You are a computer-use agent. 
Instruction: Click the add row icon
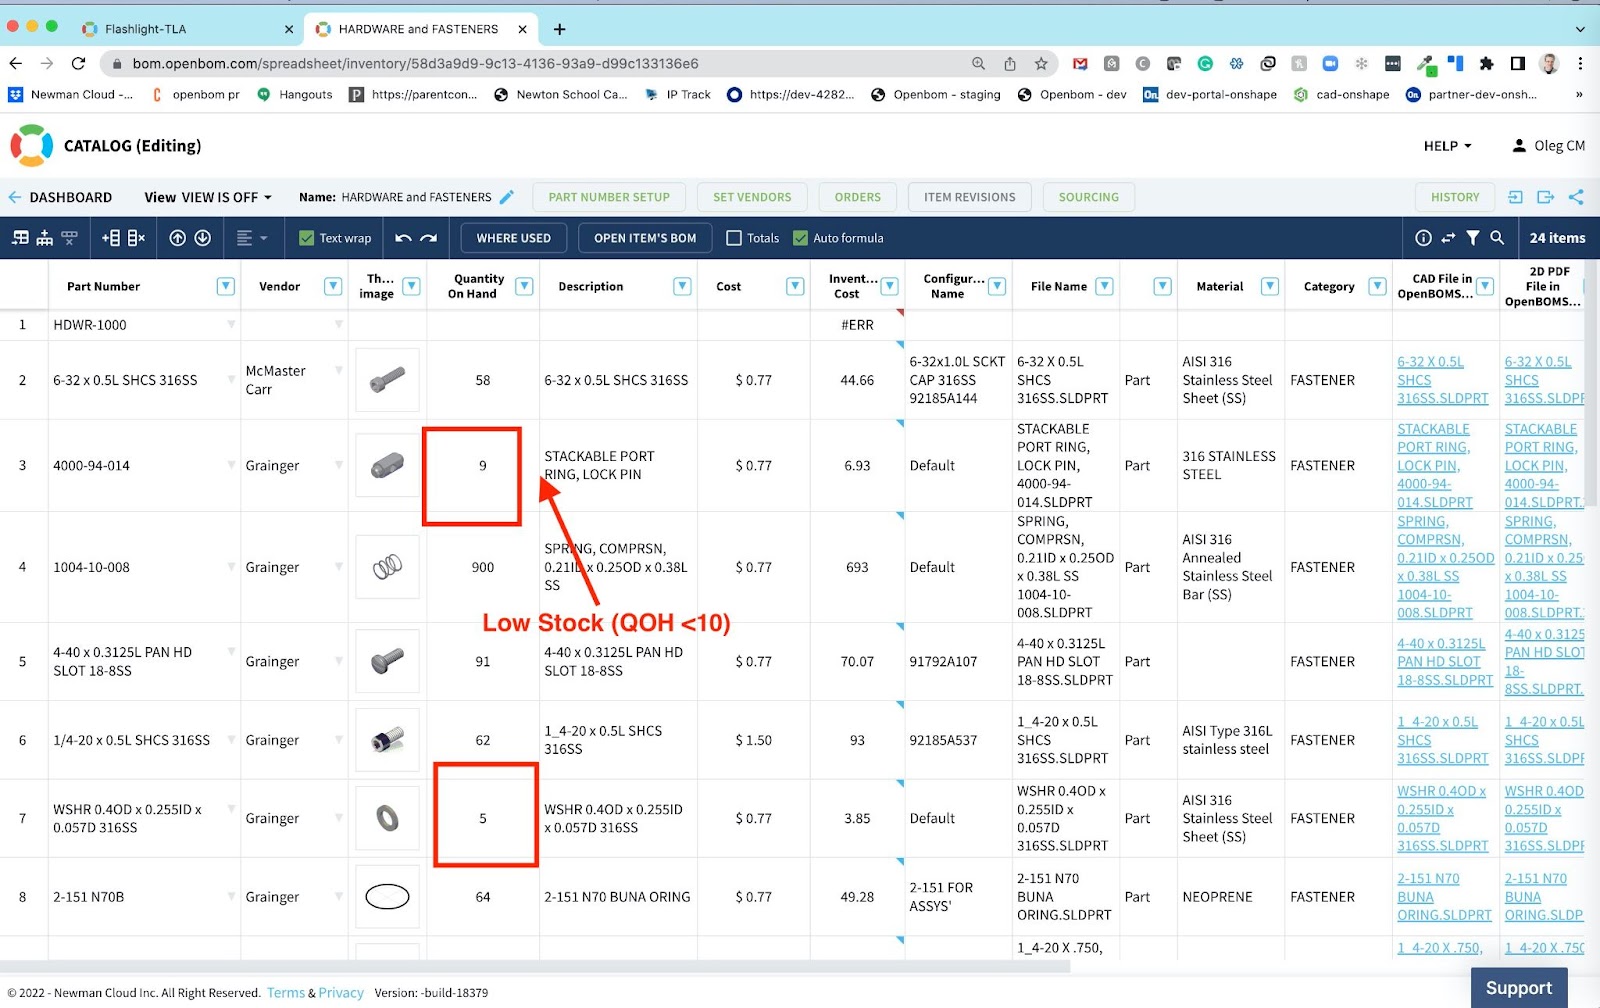coord(111,238)
